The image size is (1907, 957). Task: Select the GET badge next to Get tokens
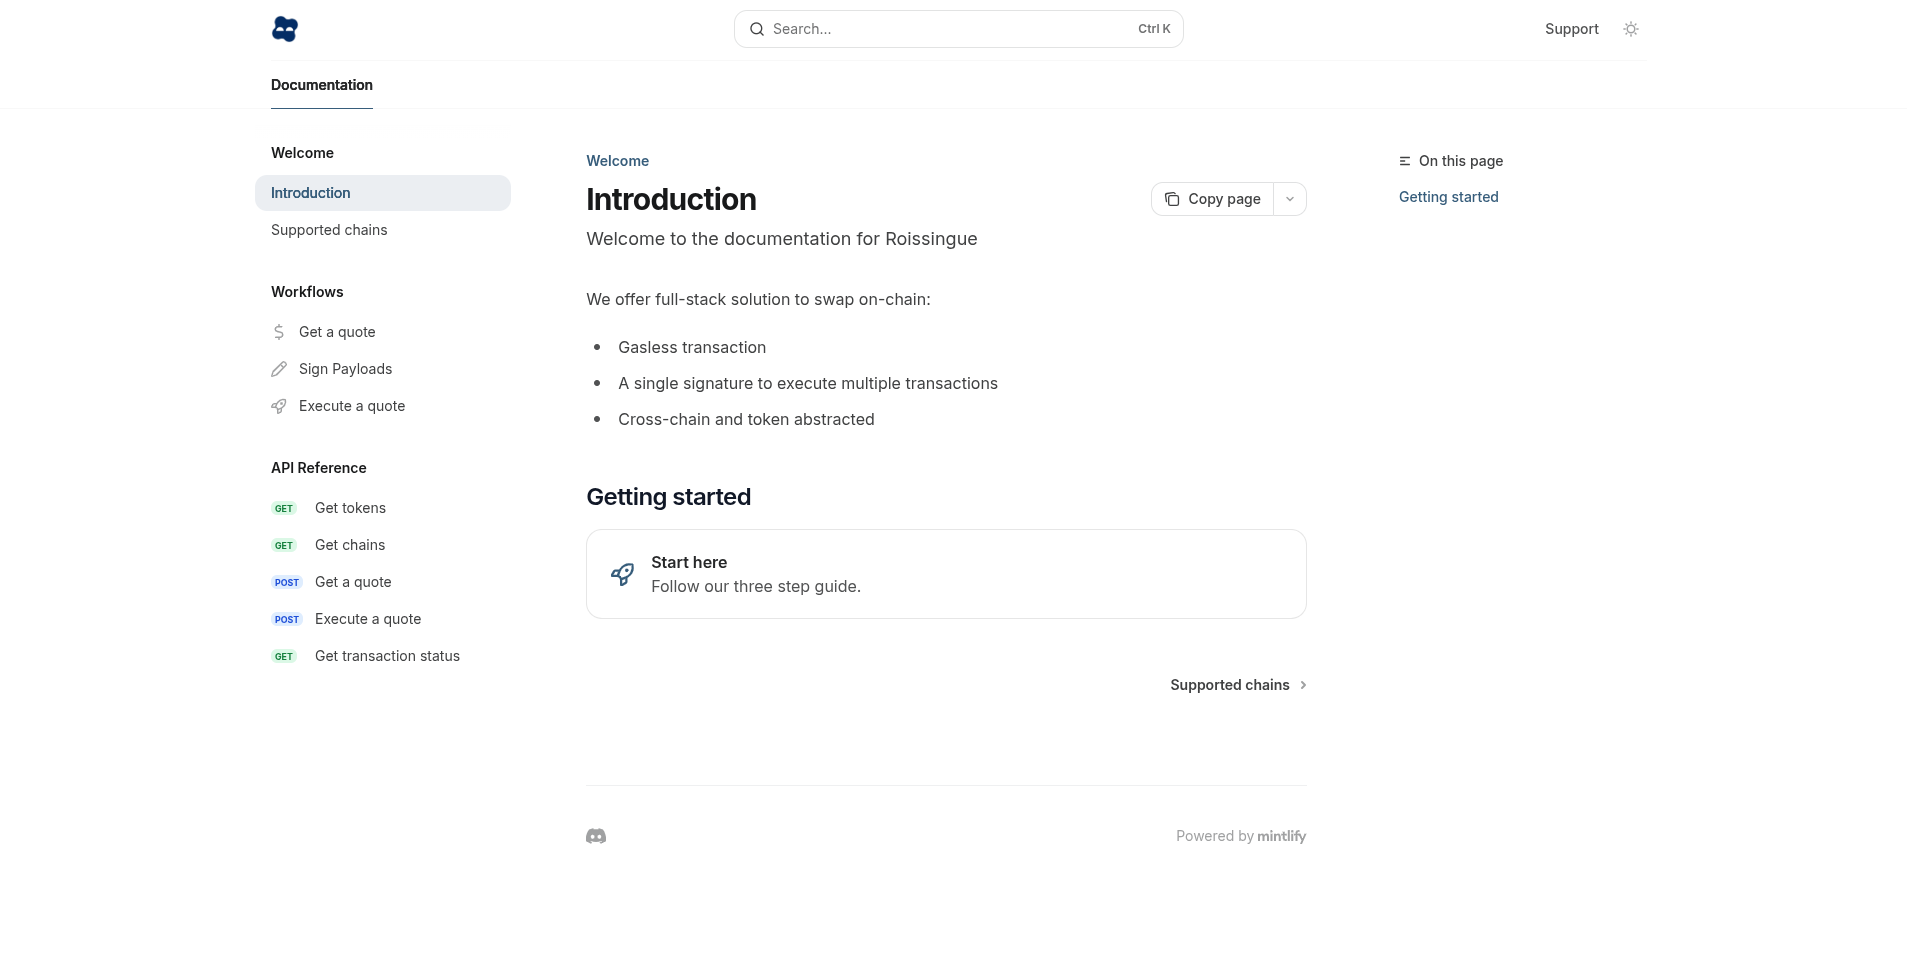284,508
